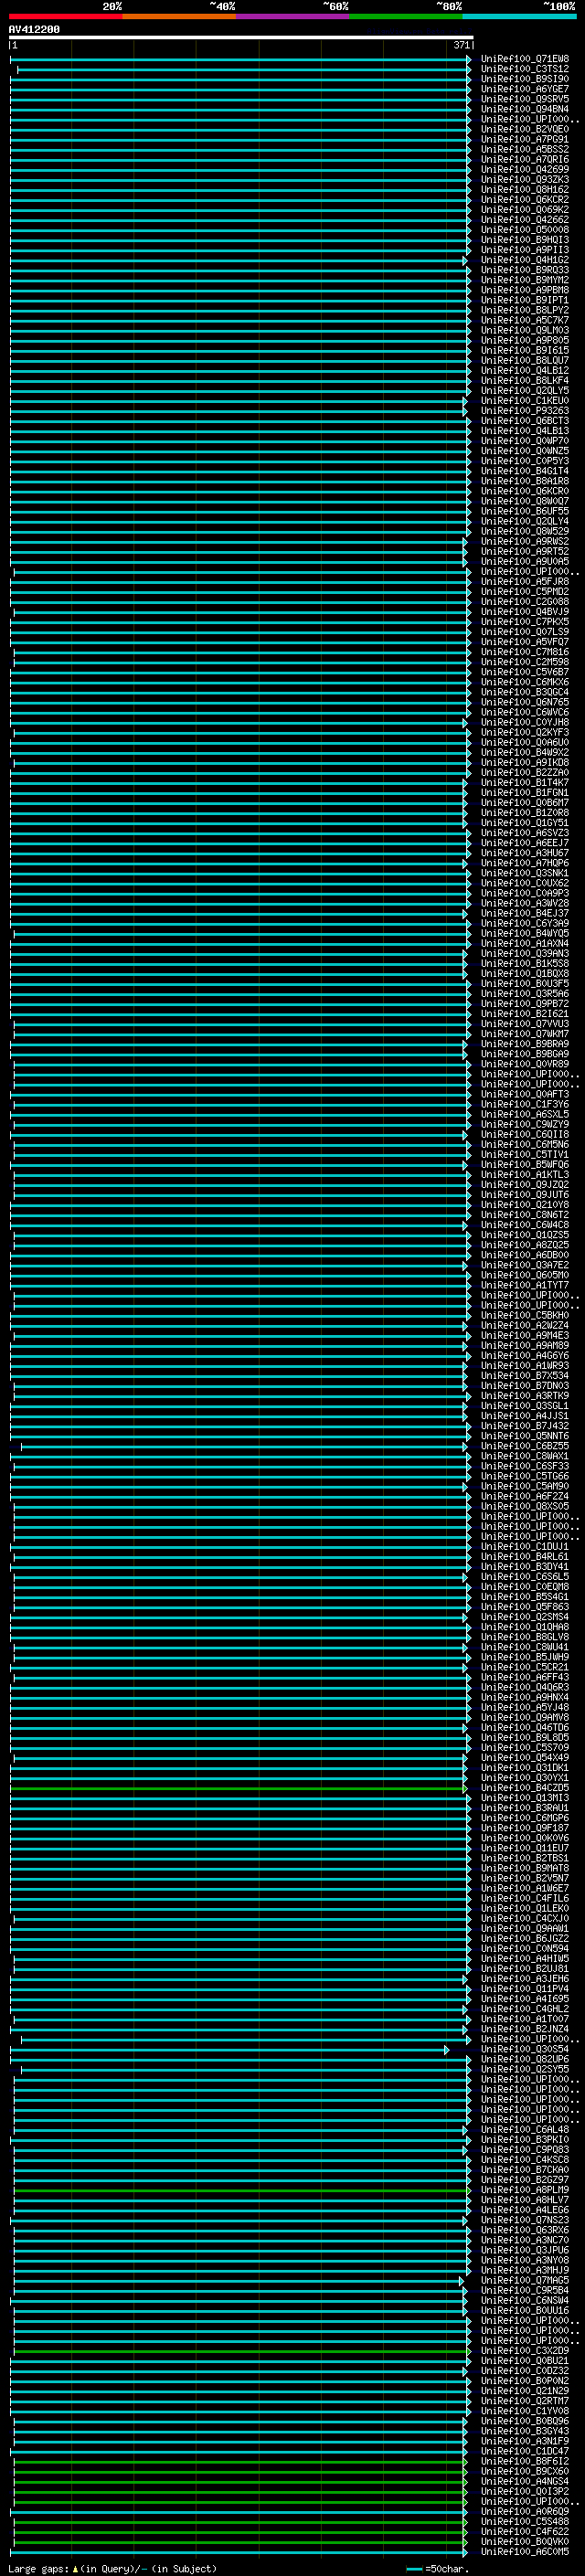Select subject UniRef100_A9P805
This screenshot has width=585, height=2576.
[524, 340]
